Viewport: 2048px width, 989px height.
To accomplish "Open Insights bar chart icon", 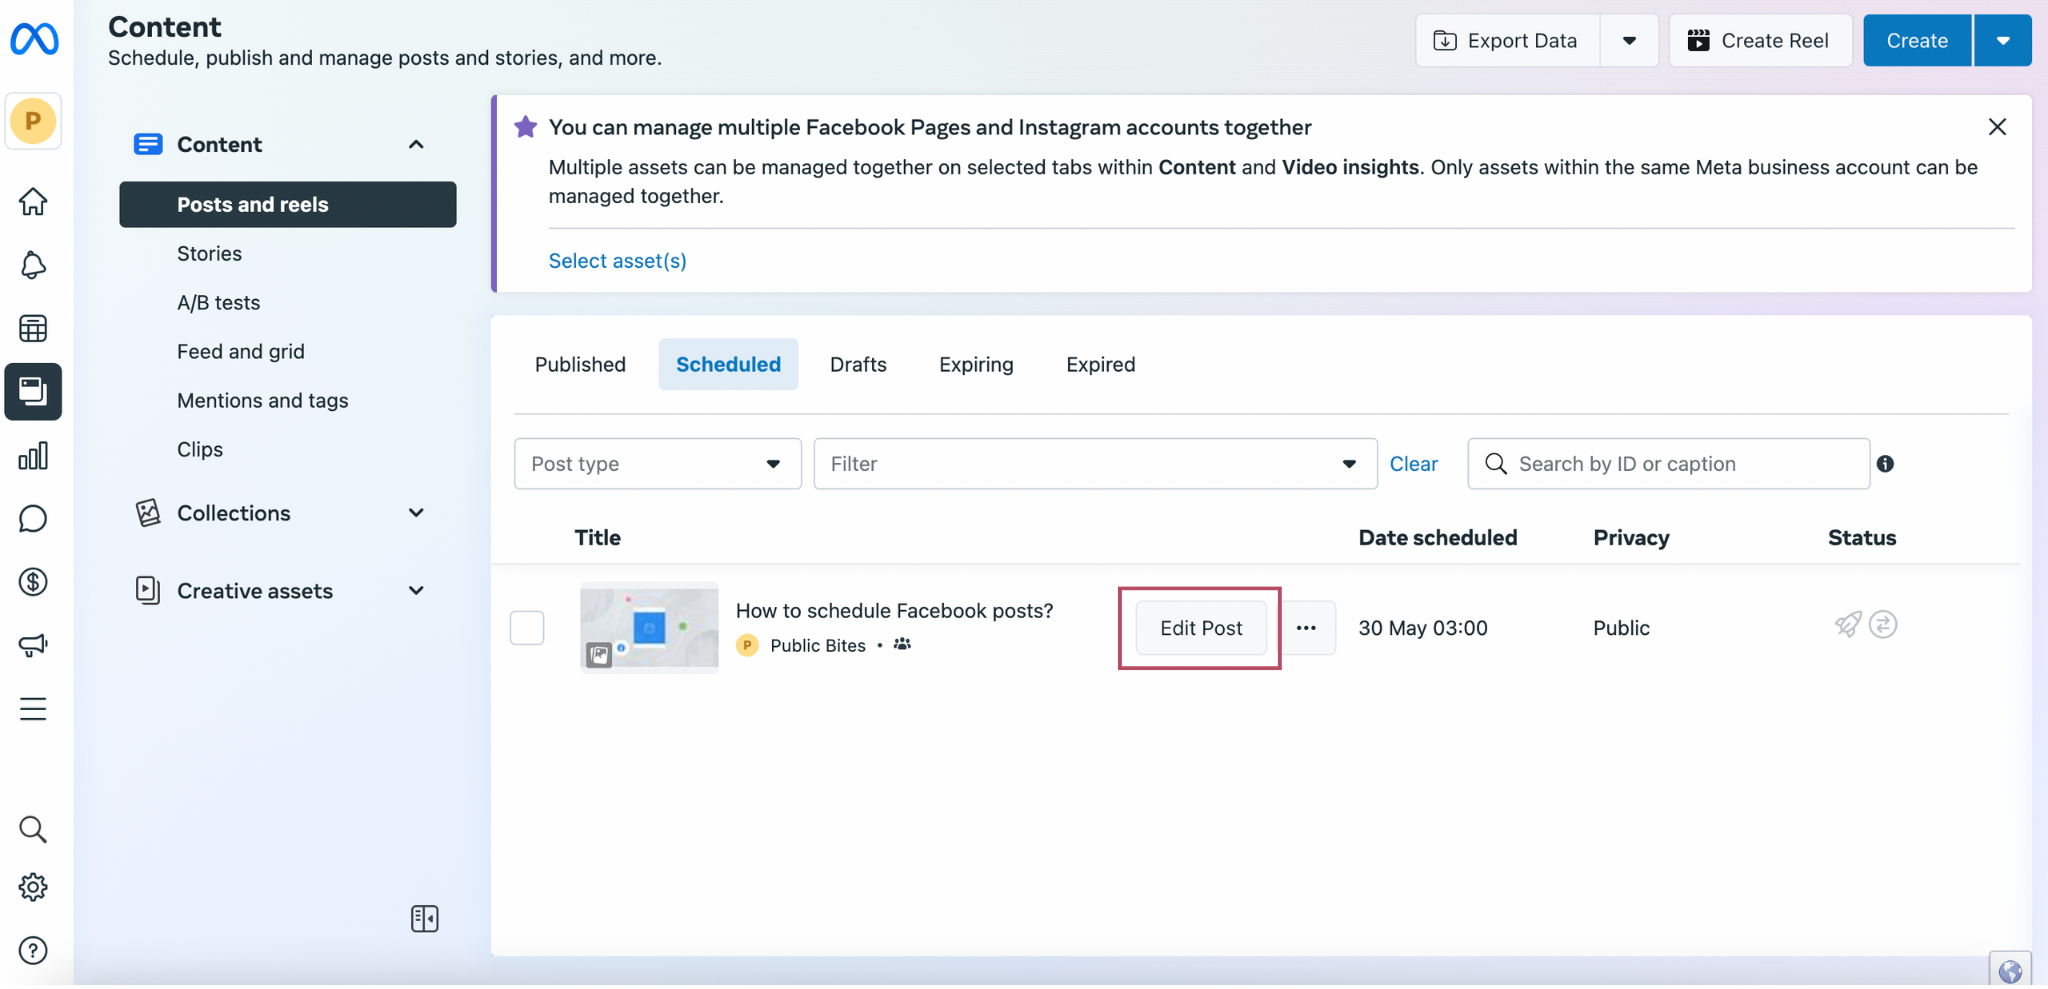I will 33,456.
